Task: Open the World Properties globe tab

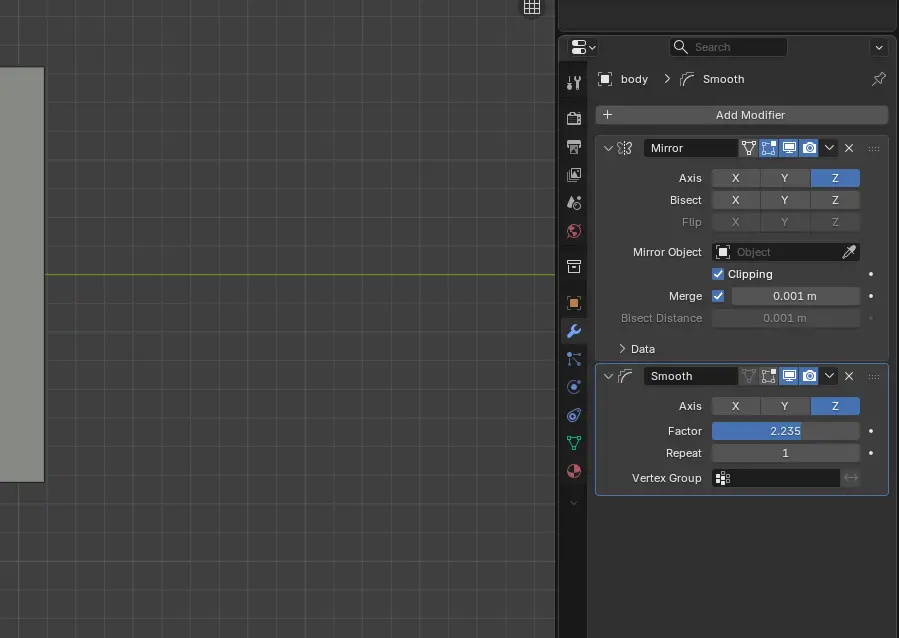Action: 573,231
